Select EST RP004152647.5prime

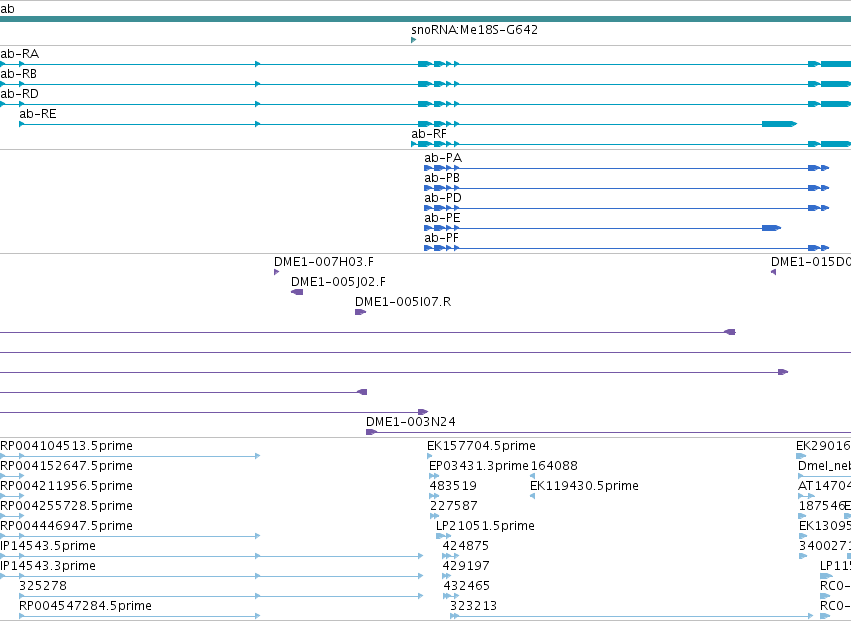pos(66,466)
